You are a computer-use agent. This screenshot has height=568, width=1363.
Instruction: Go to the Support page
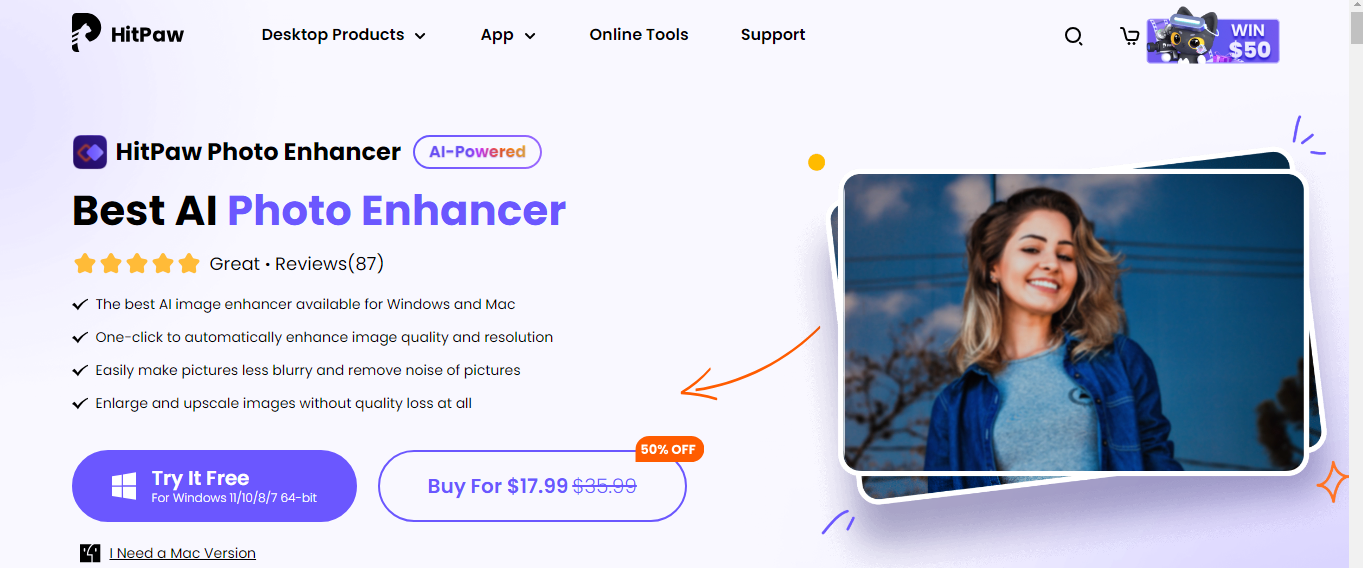[x=773, y=35]
